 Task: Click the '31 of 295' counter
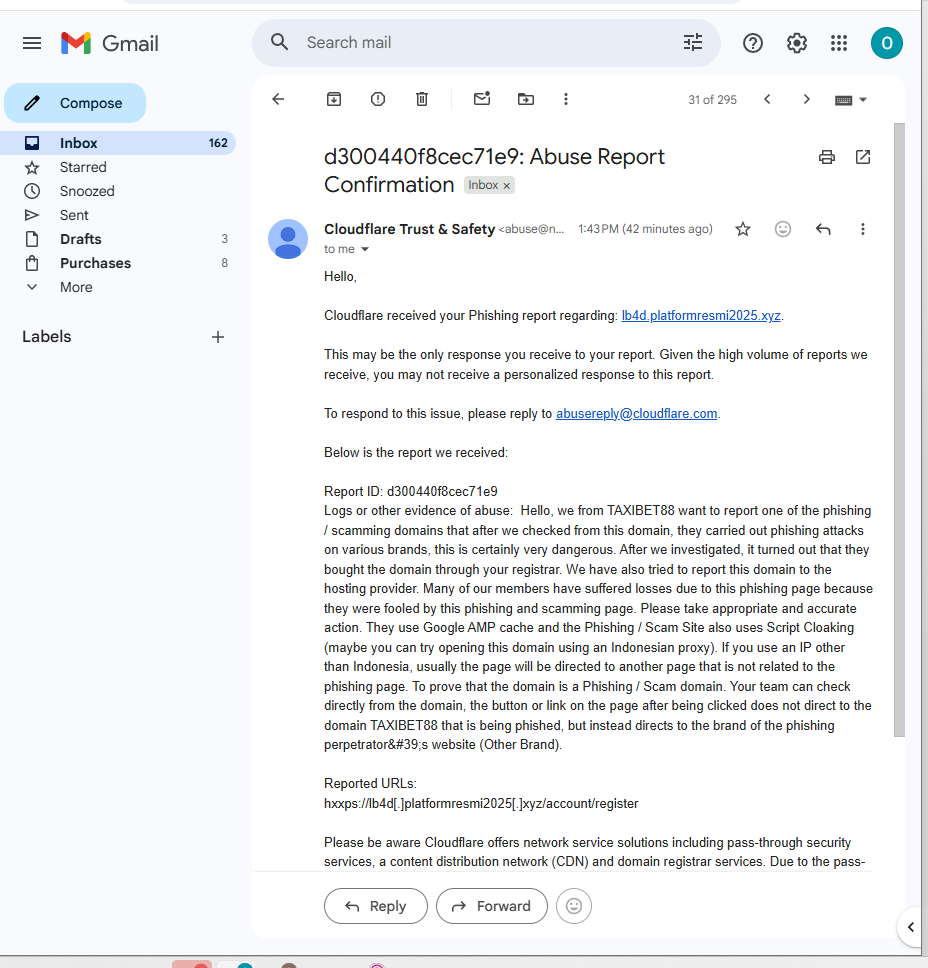point(713,100)
